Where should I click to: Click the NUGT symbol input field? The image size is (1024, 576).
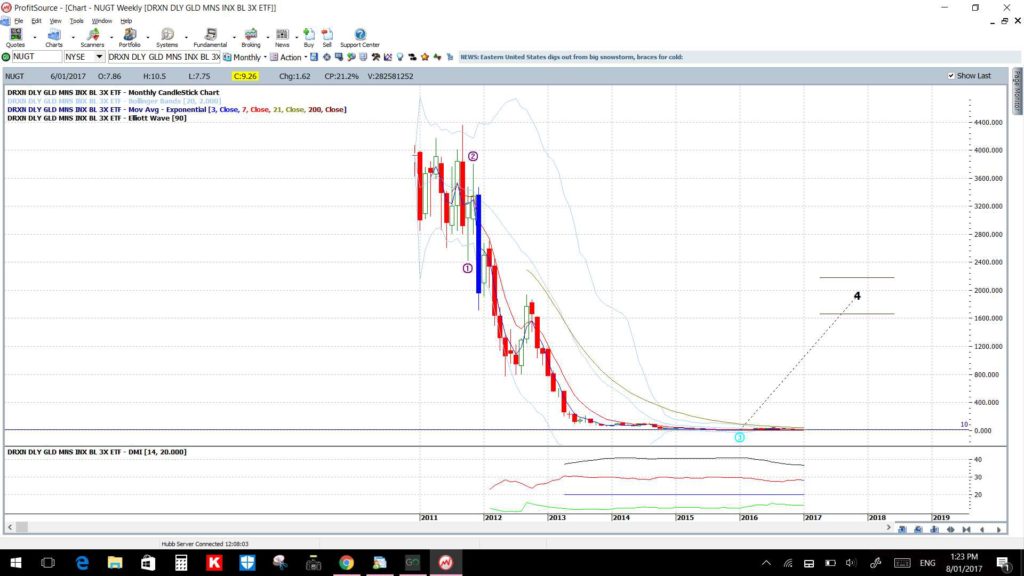[37, 57]
